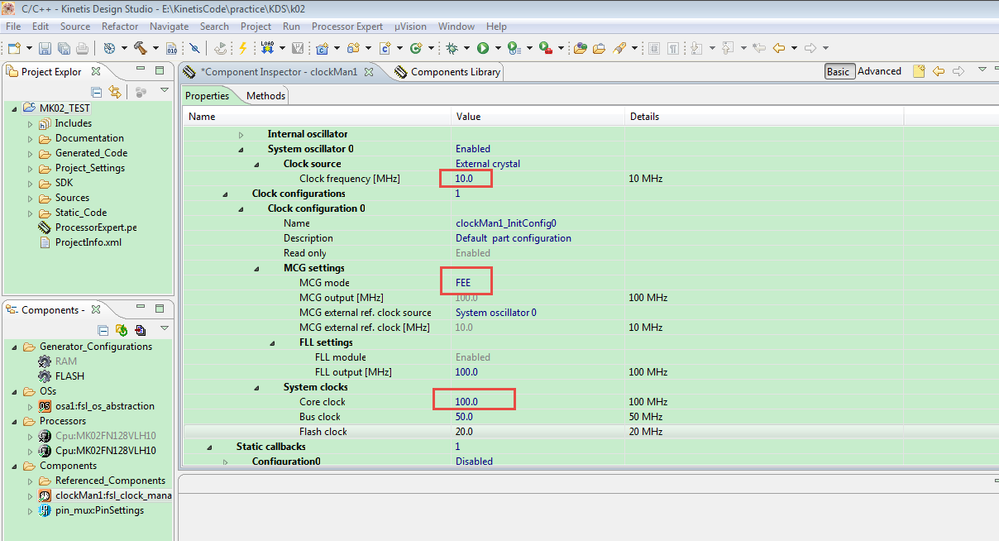Expand the Generated_Code folder

coord(30,154)
